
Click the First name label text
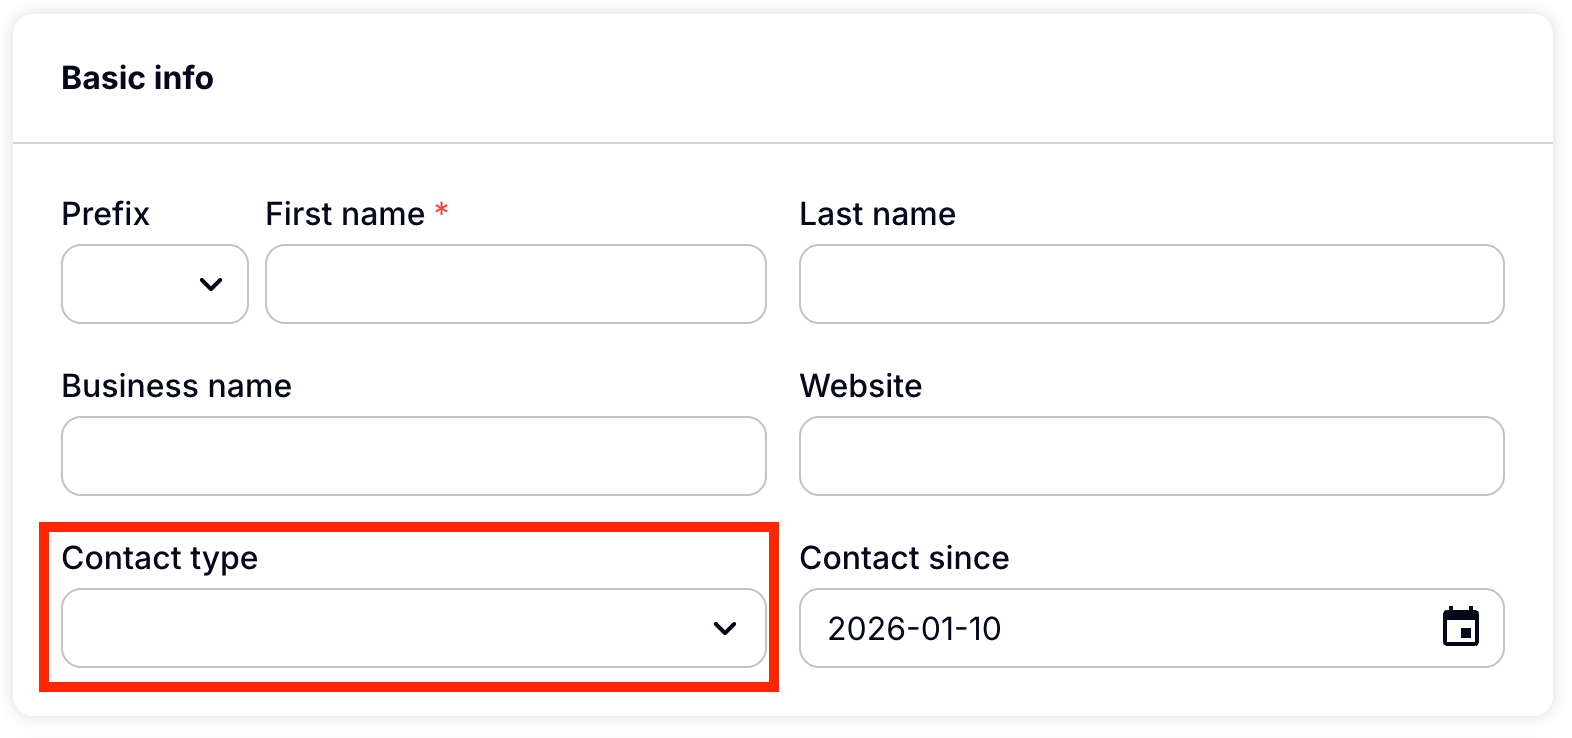[345, 214]
